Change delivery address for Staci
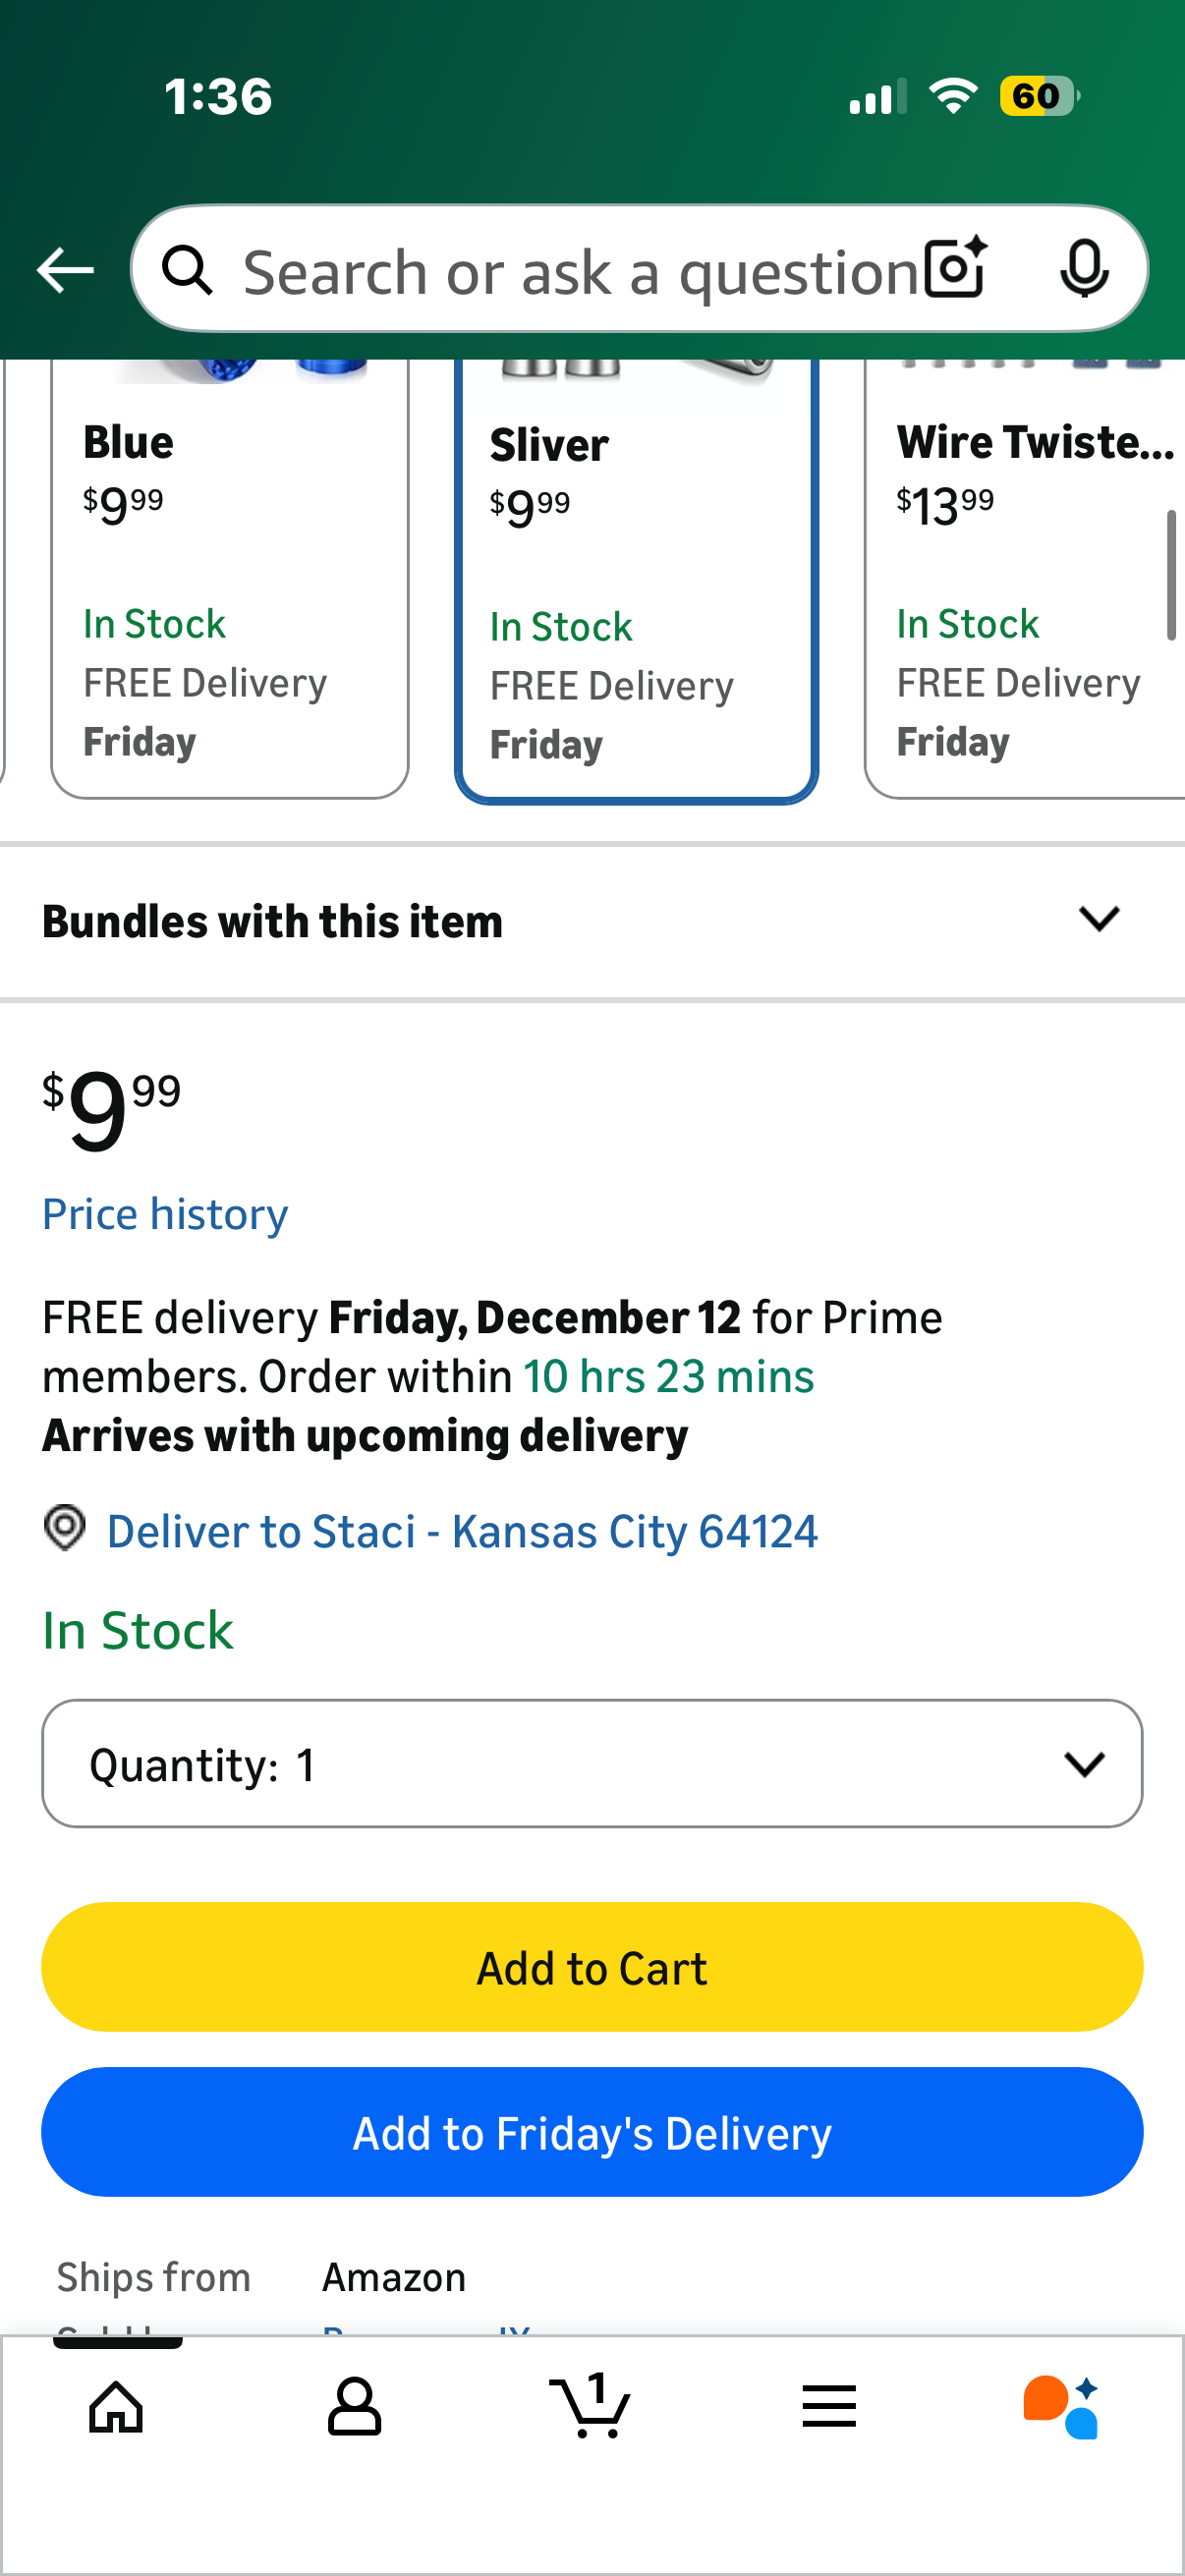 coord(462,1531)
